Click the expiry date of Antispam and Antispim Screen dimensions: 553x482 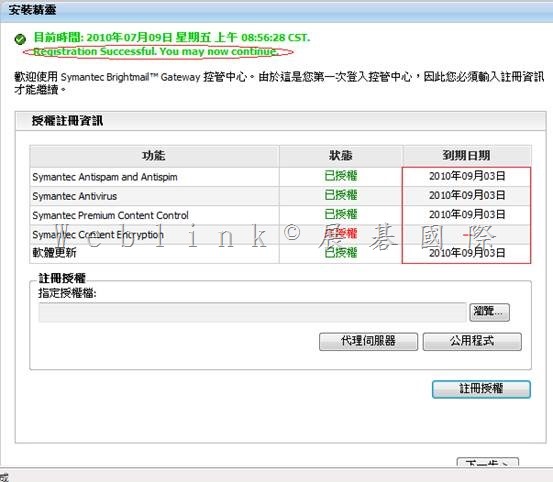tap(467, 176)
